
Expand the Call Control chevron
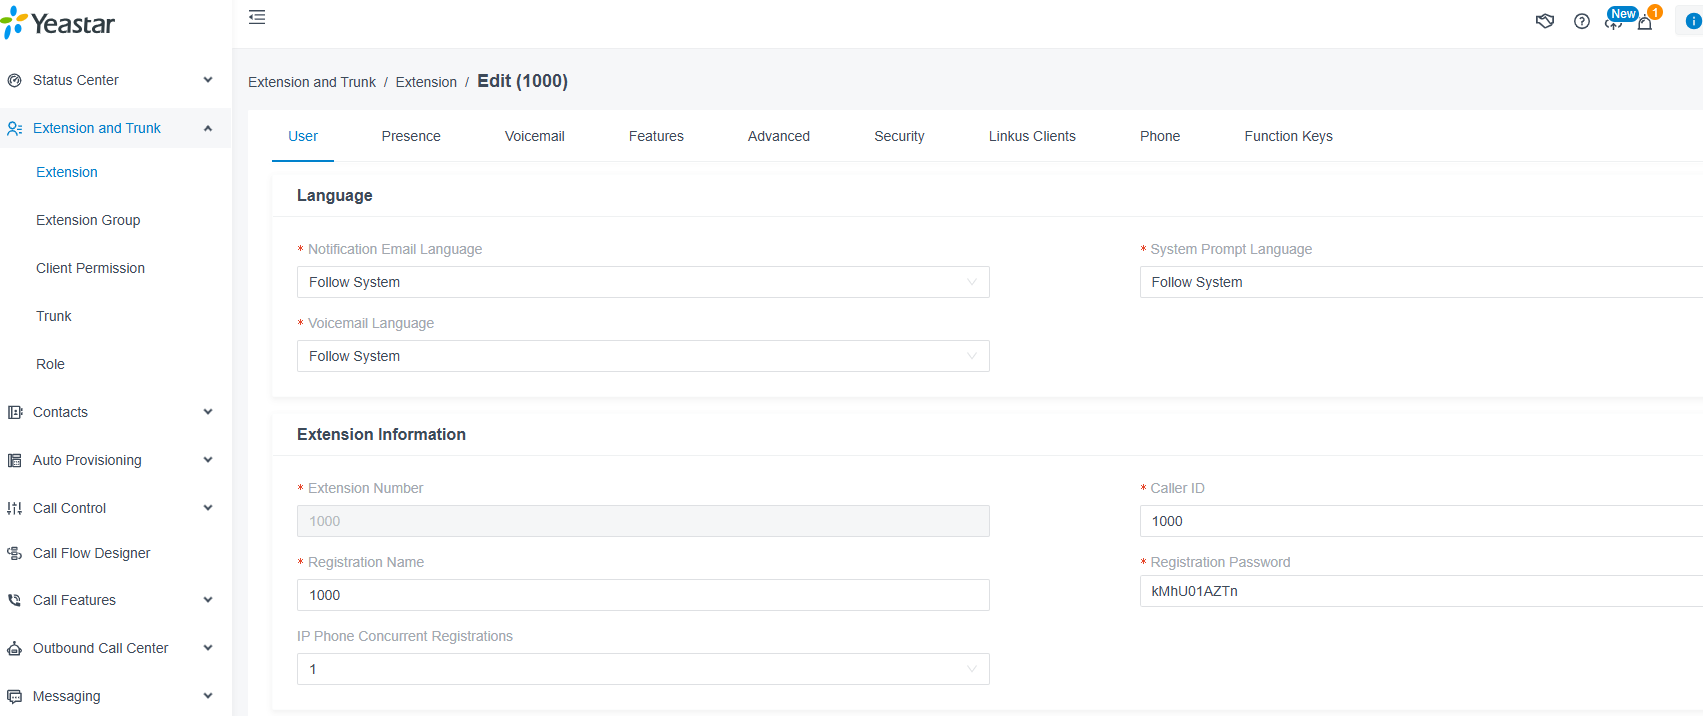pos(208,508)
